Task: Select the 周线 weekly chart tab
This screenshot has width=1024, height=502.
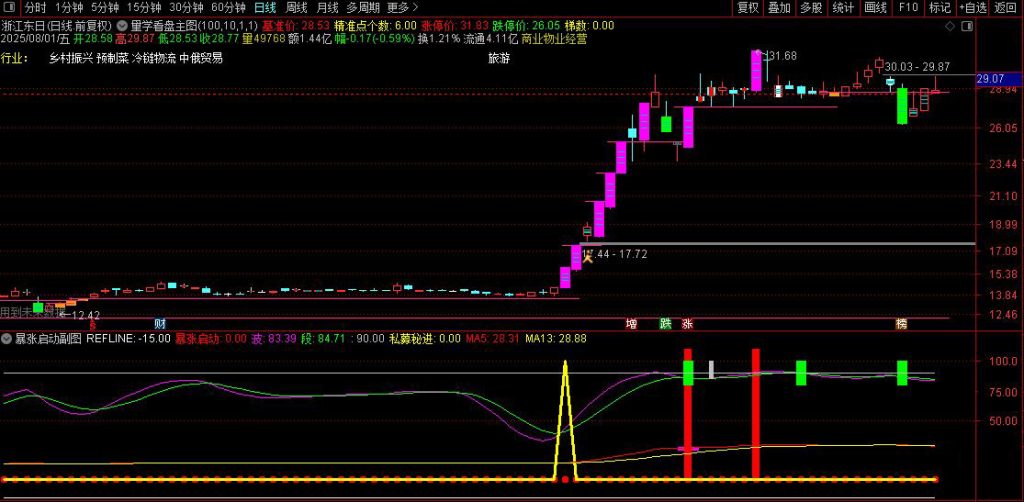Action: (x=297, y=7)
